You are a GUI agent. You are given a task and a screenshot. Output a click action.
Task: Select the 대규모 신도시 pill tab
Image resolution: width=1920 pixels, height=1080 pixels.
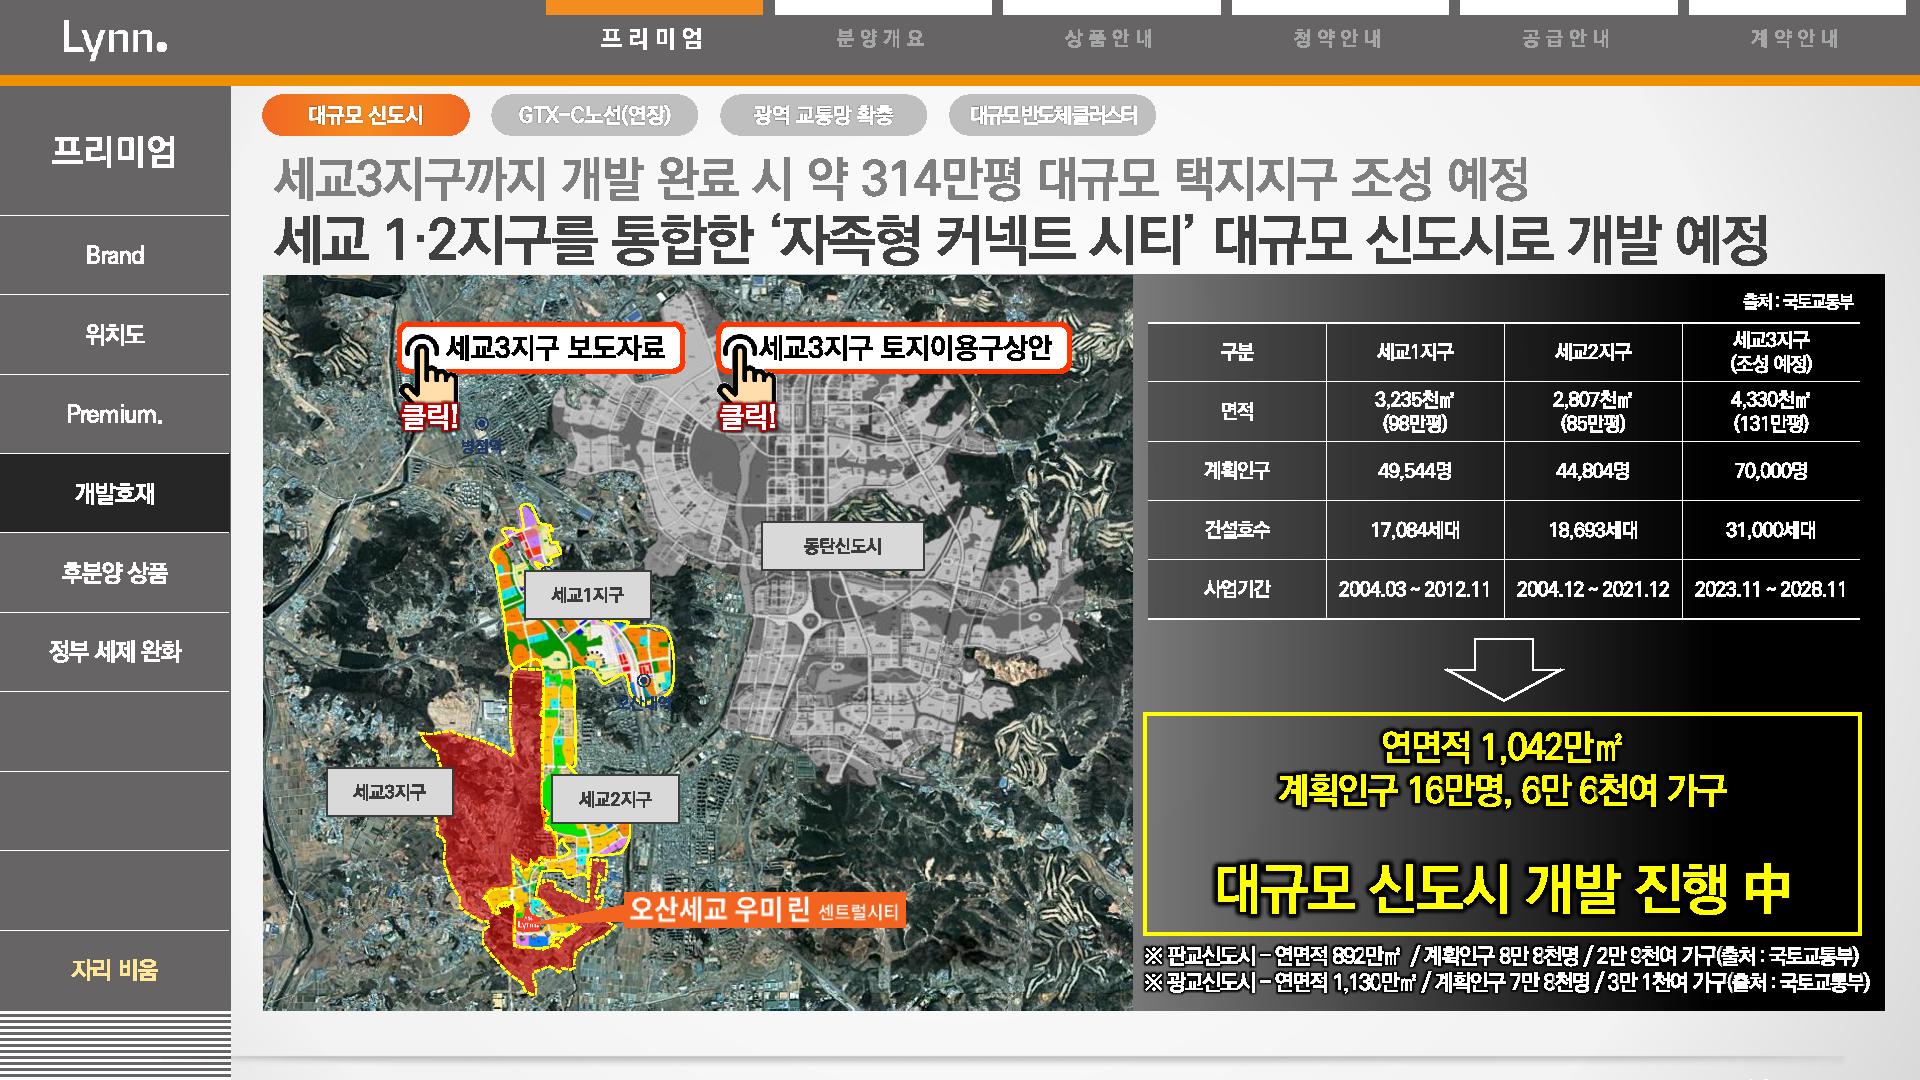pyautogui.click(x=365, y=115)
